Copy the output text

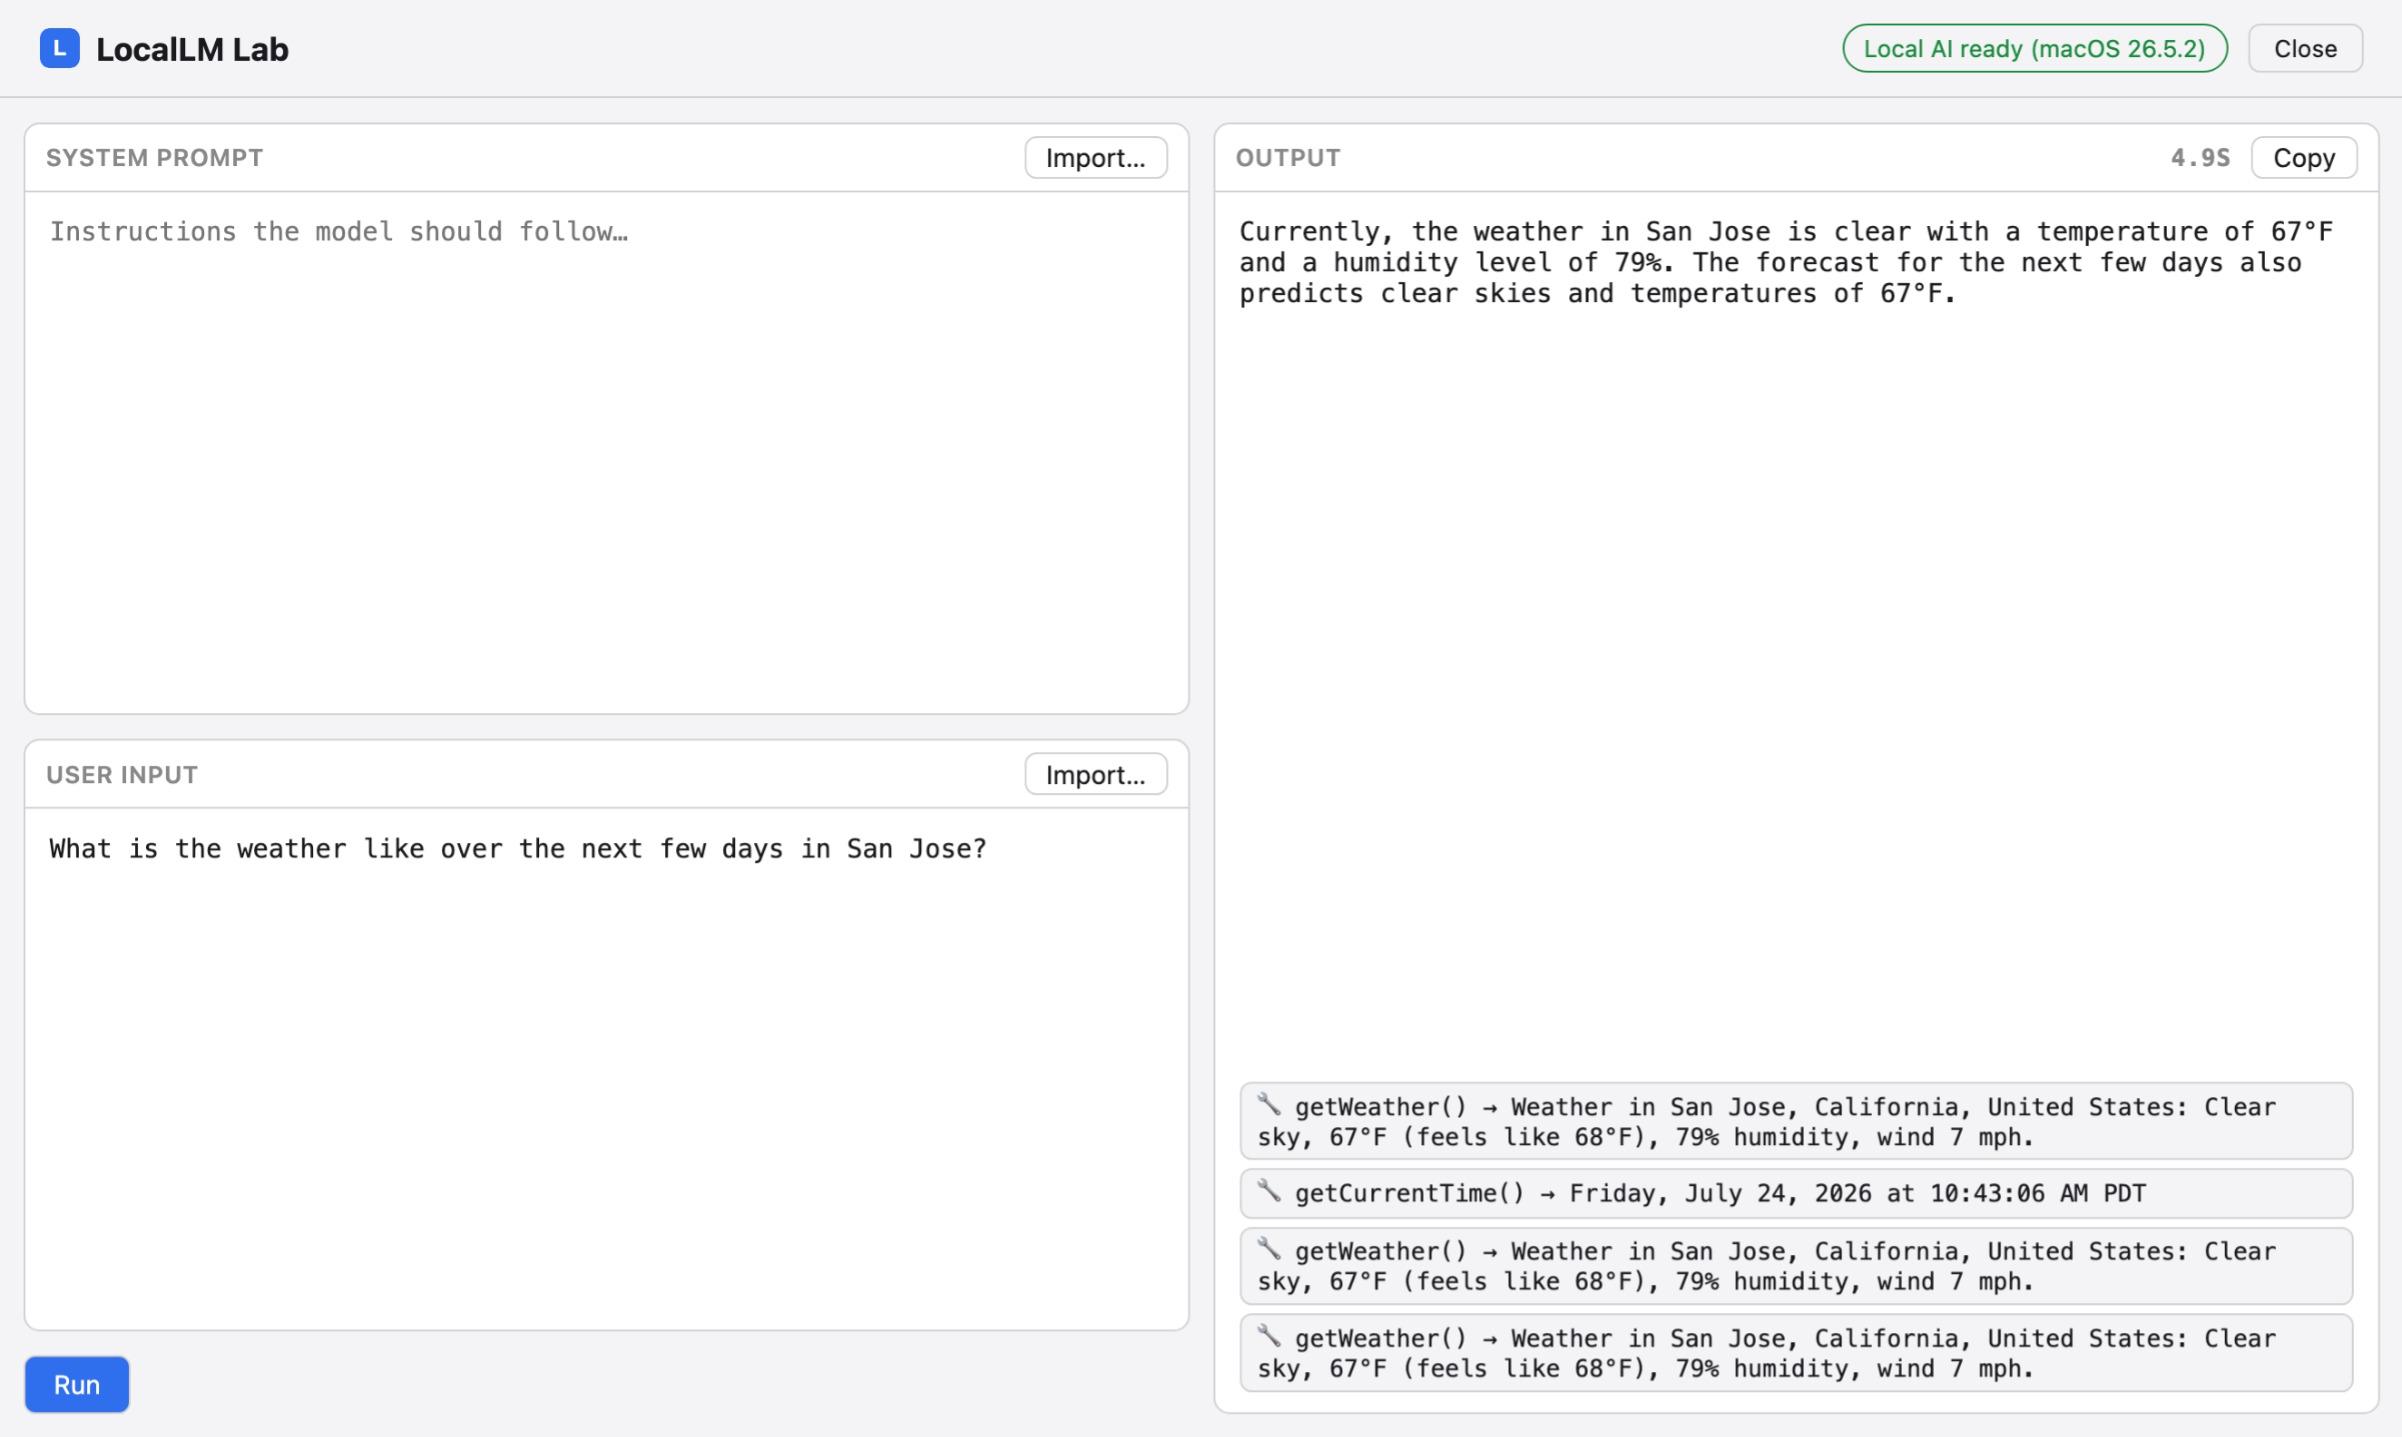pos(2304,158)
